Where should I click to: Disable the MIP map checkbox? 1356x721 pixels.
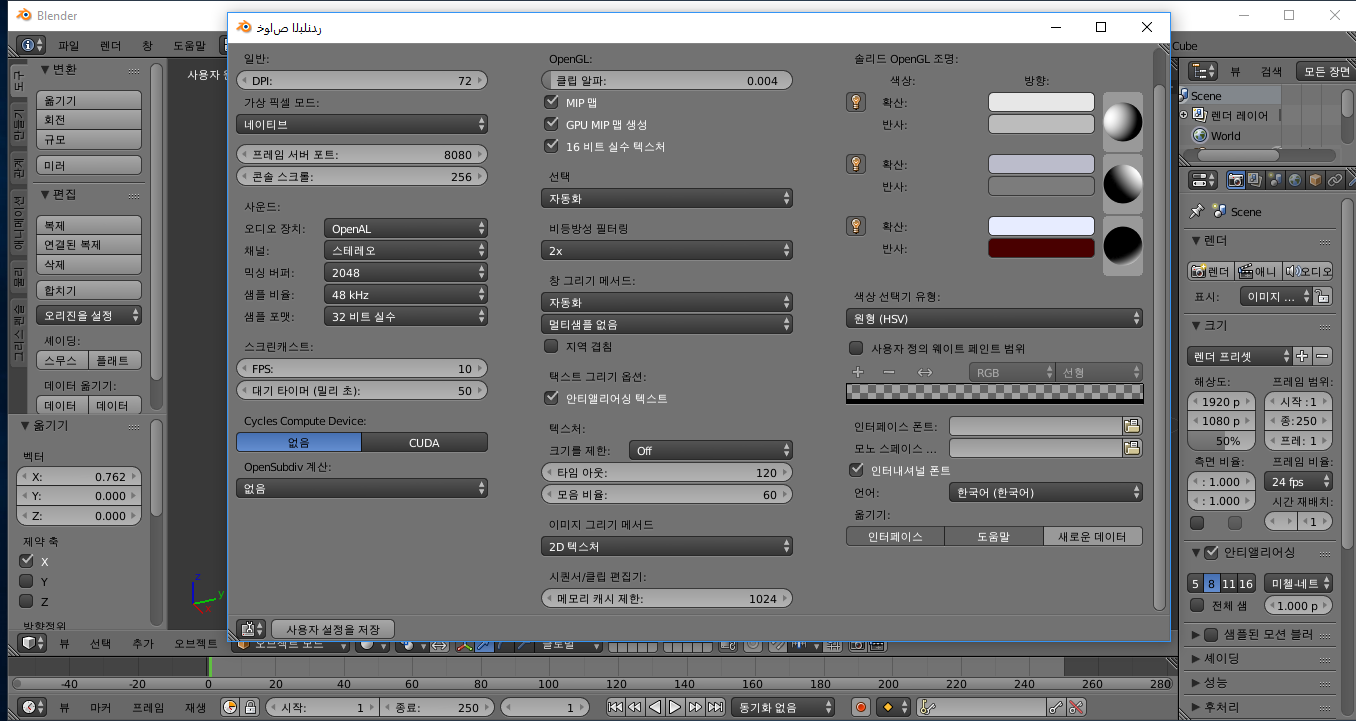pyautogui.click(x=551, y=102)
